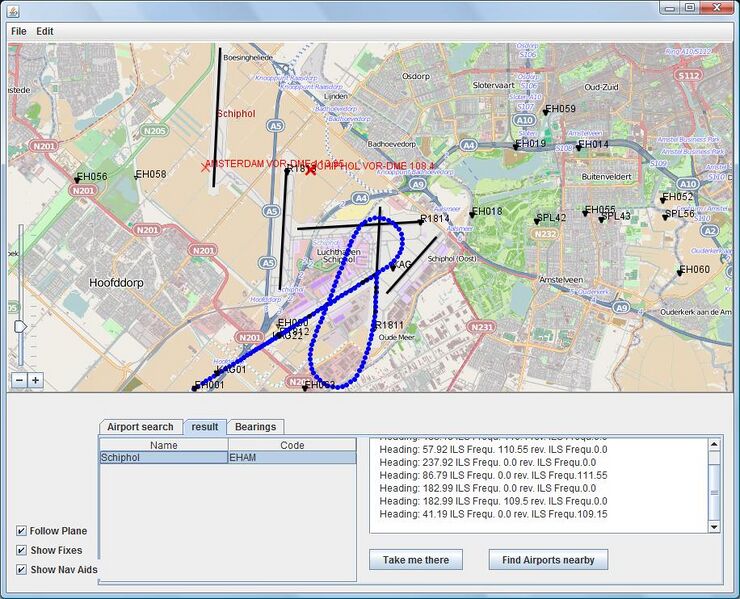Click the Find Airports nearby button

[x=548, y=560]
